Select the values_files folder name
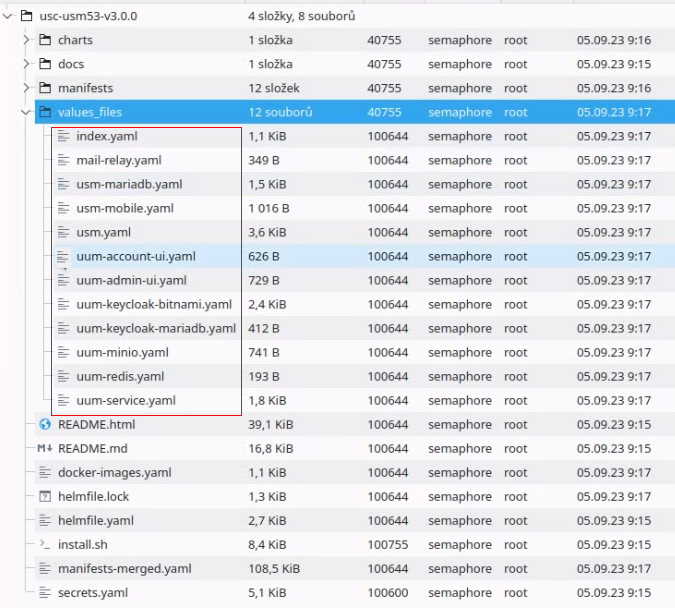The width and height of the screenshot is (675, 608). coord(90,112)
